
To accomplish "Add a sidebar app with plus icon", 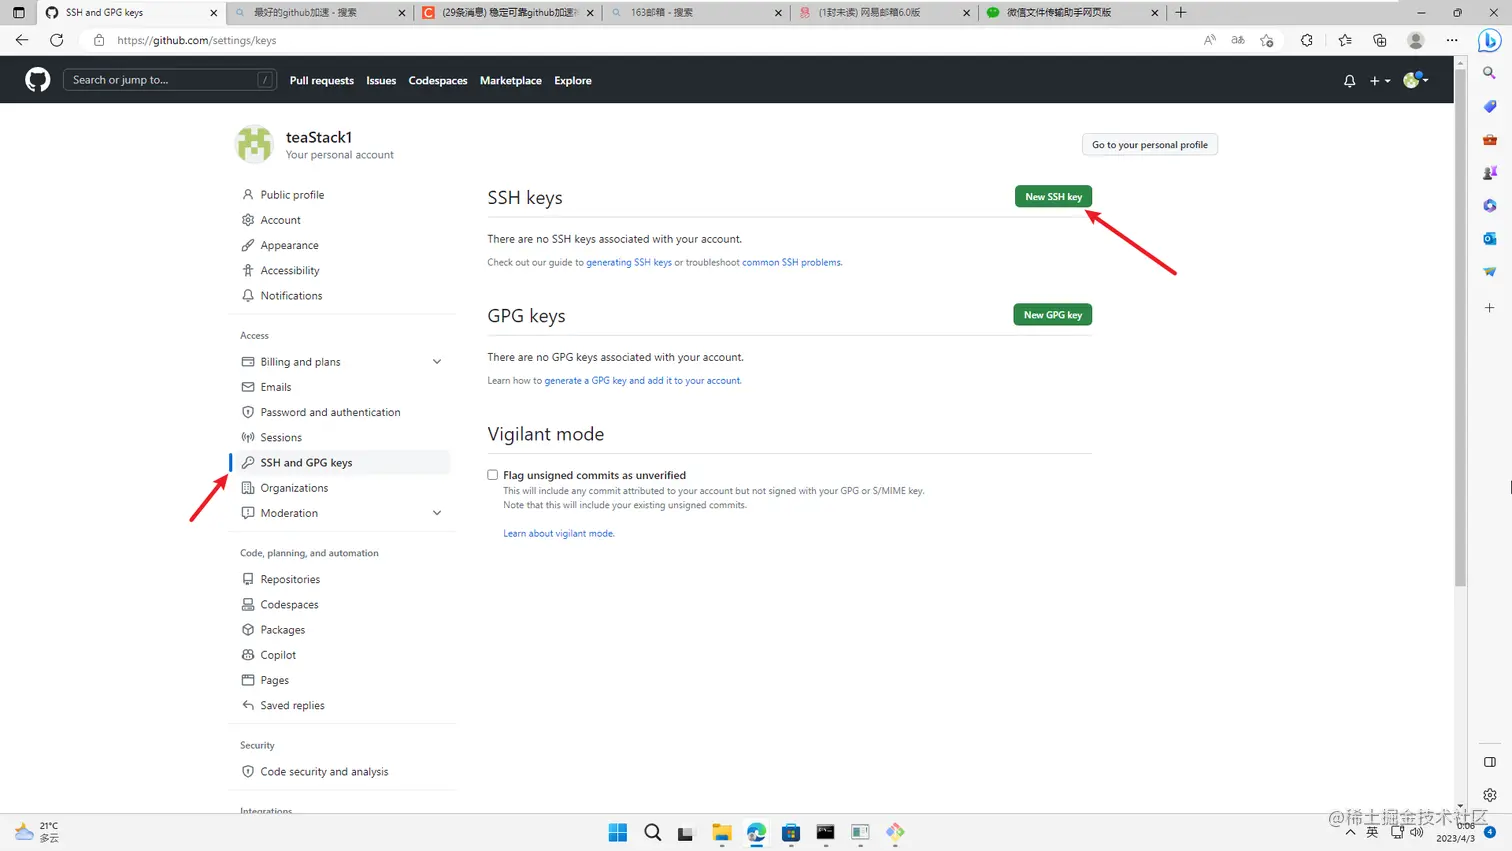I will [1489, 308].
